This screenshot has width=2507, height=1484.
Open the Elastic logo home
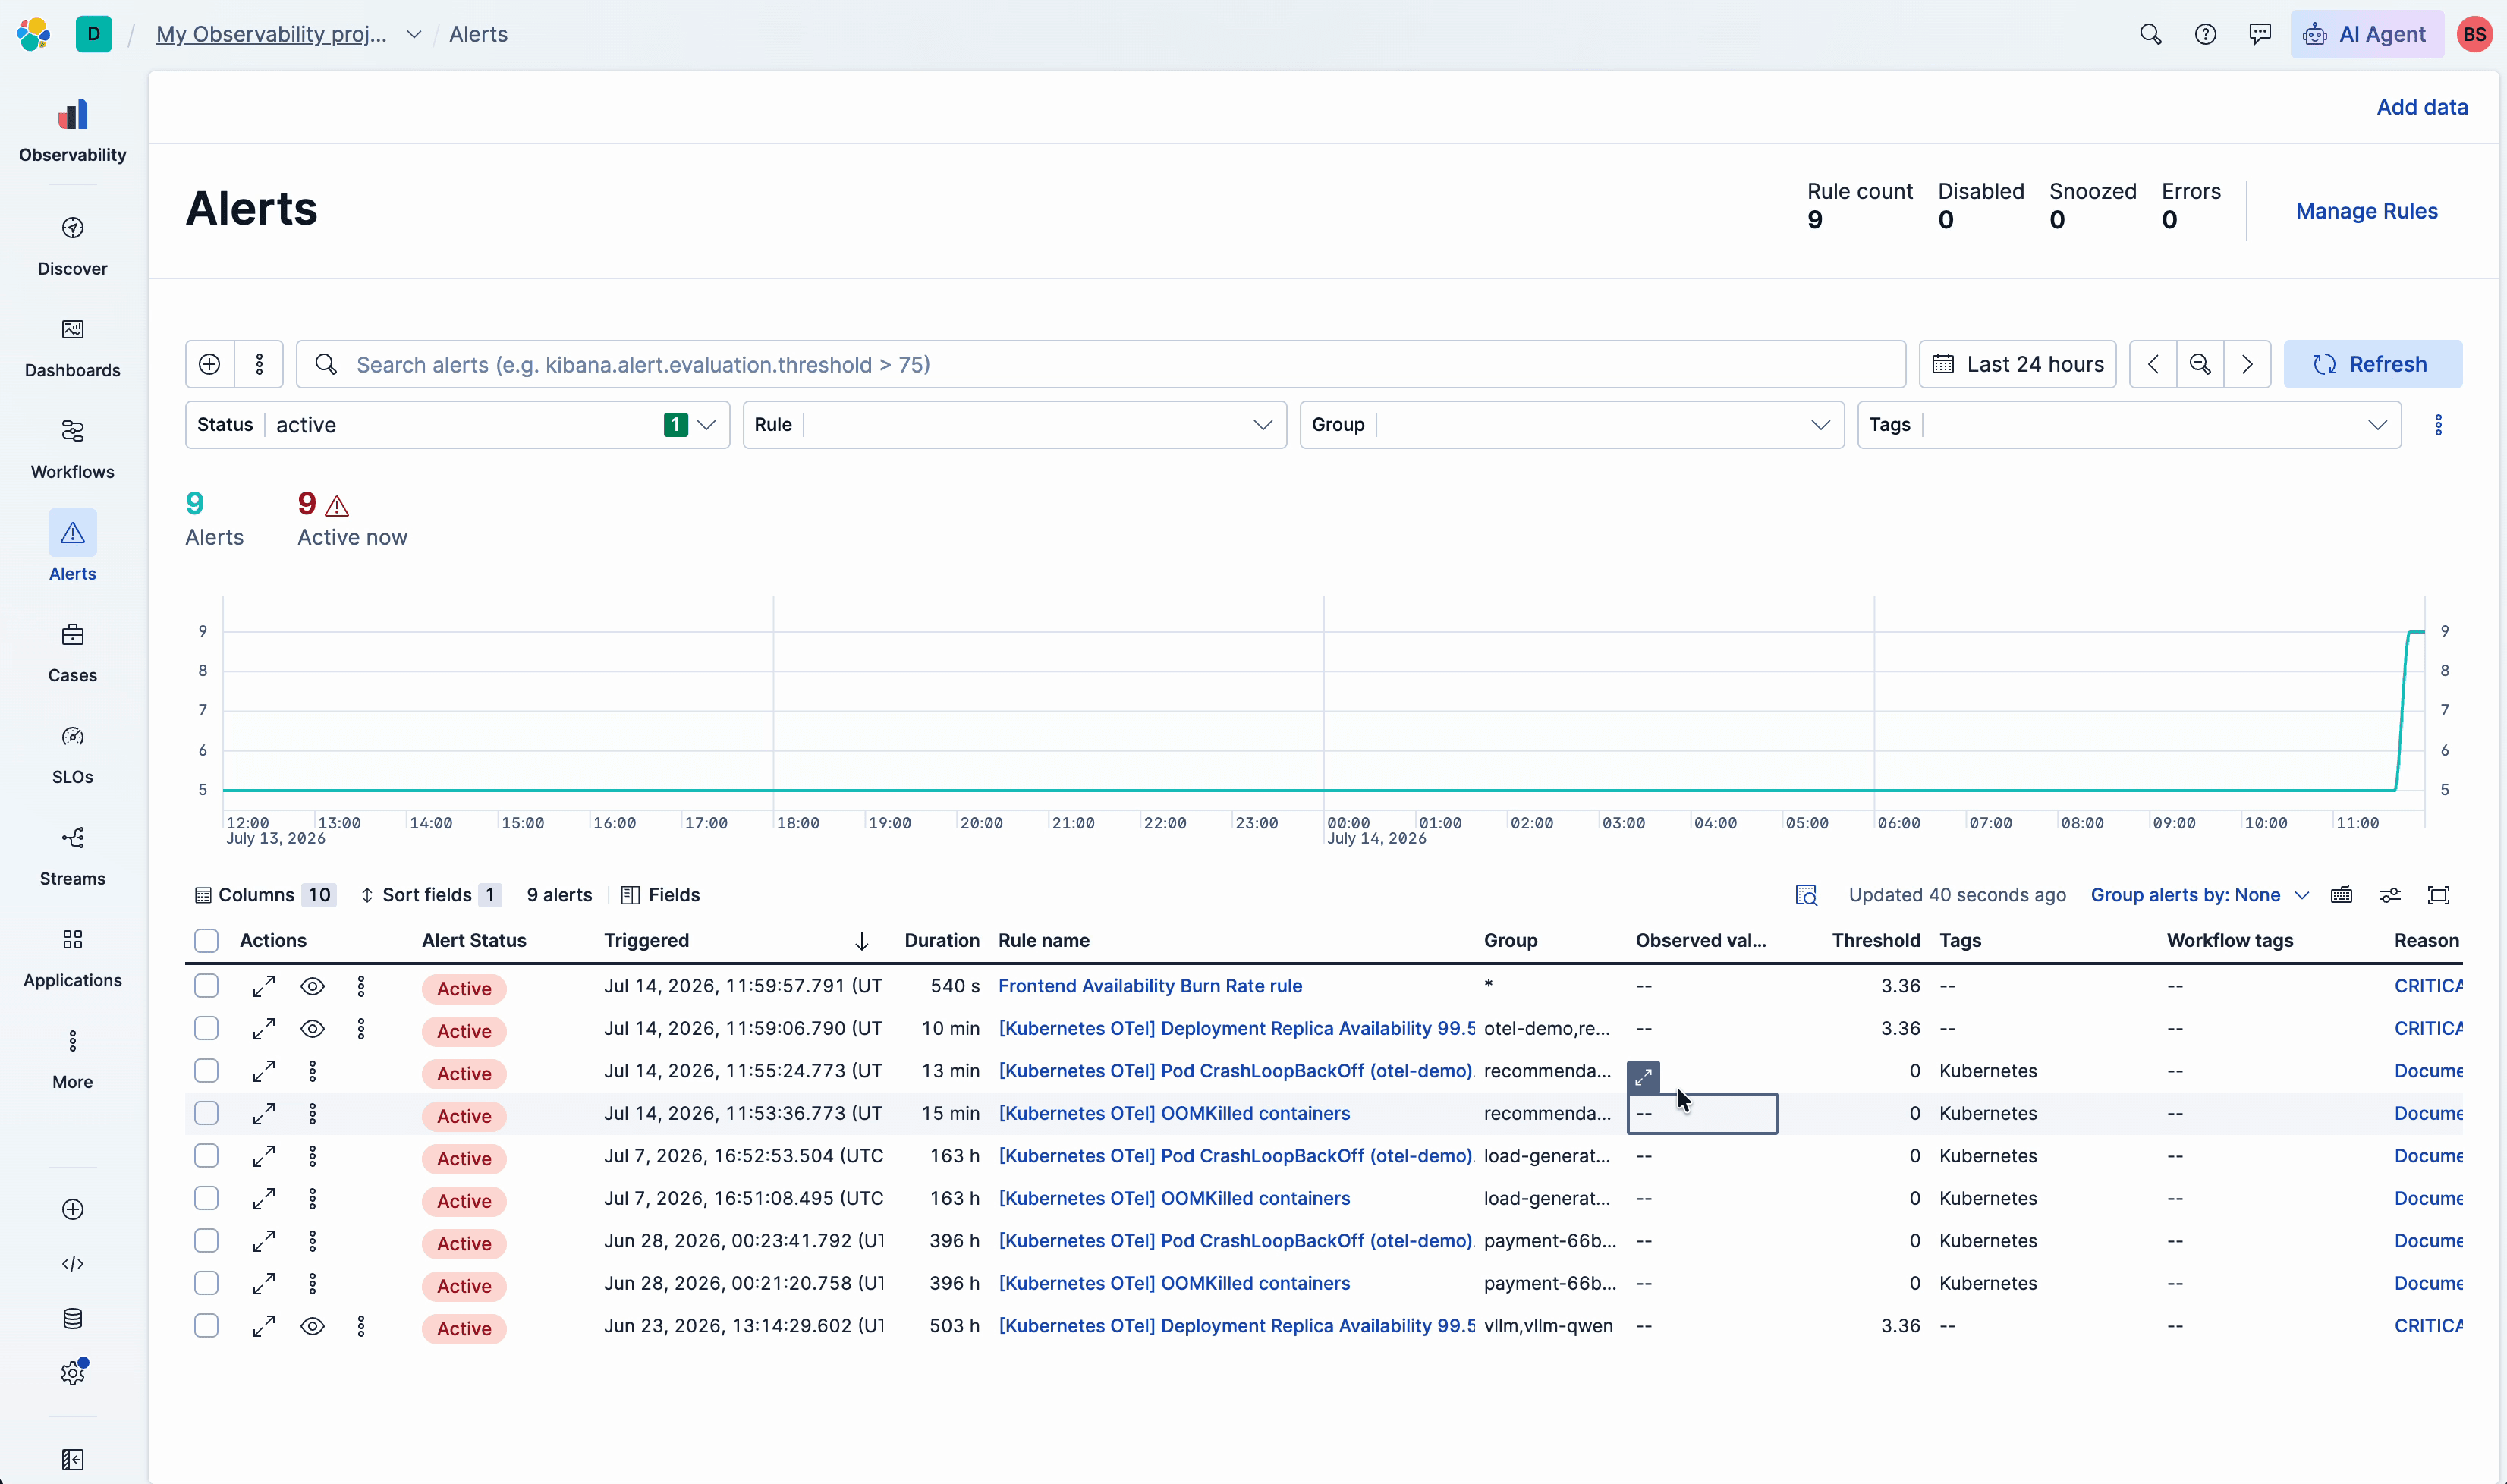click(33, 34)
